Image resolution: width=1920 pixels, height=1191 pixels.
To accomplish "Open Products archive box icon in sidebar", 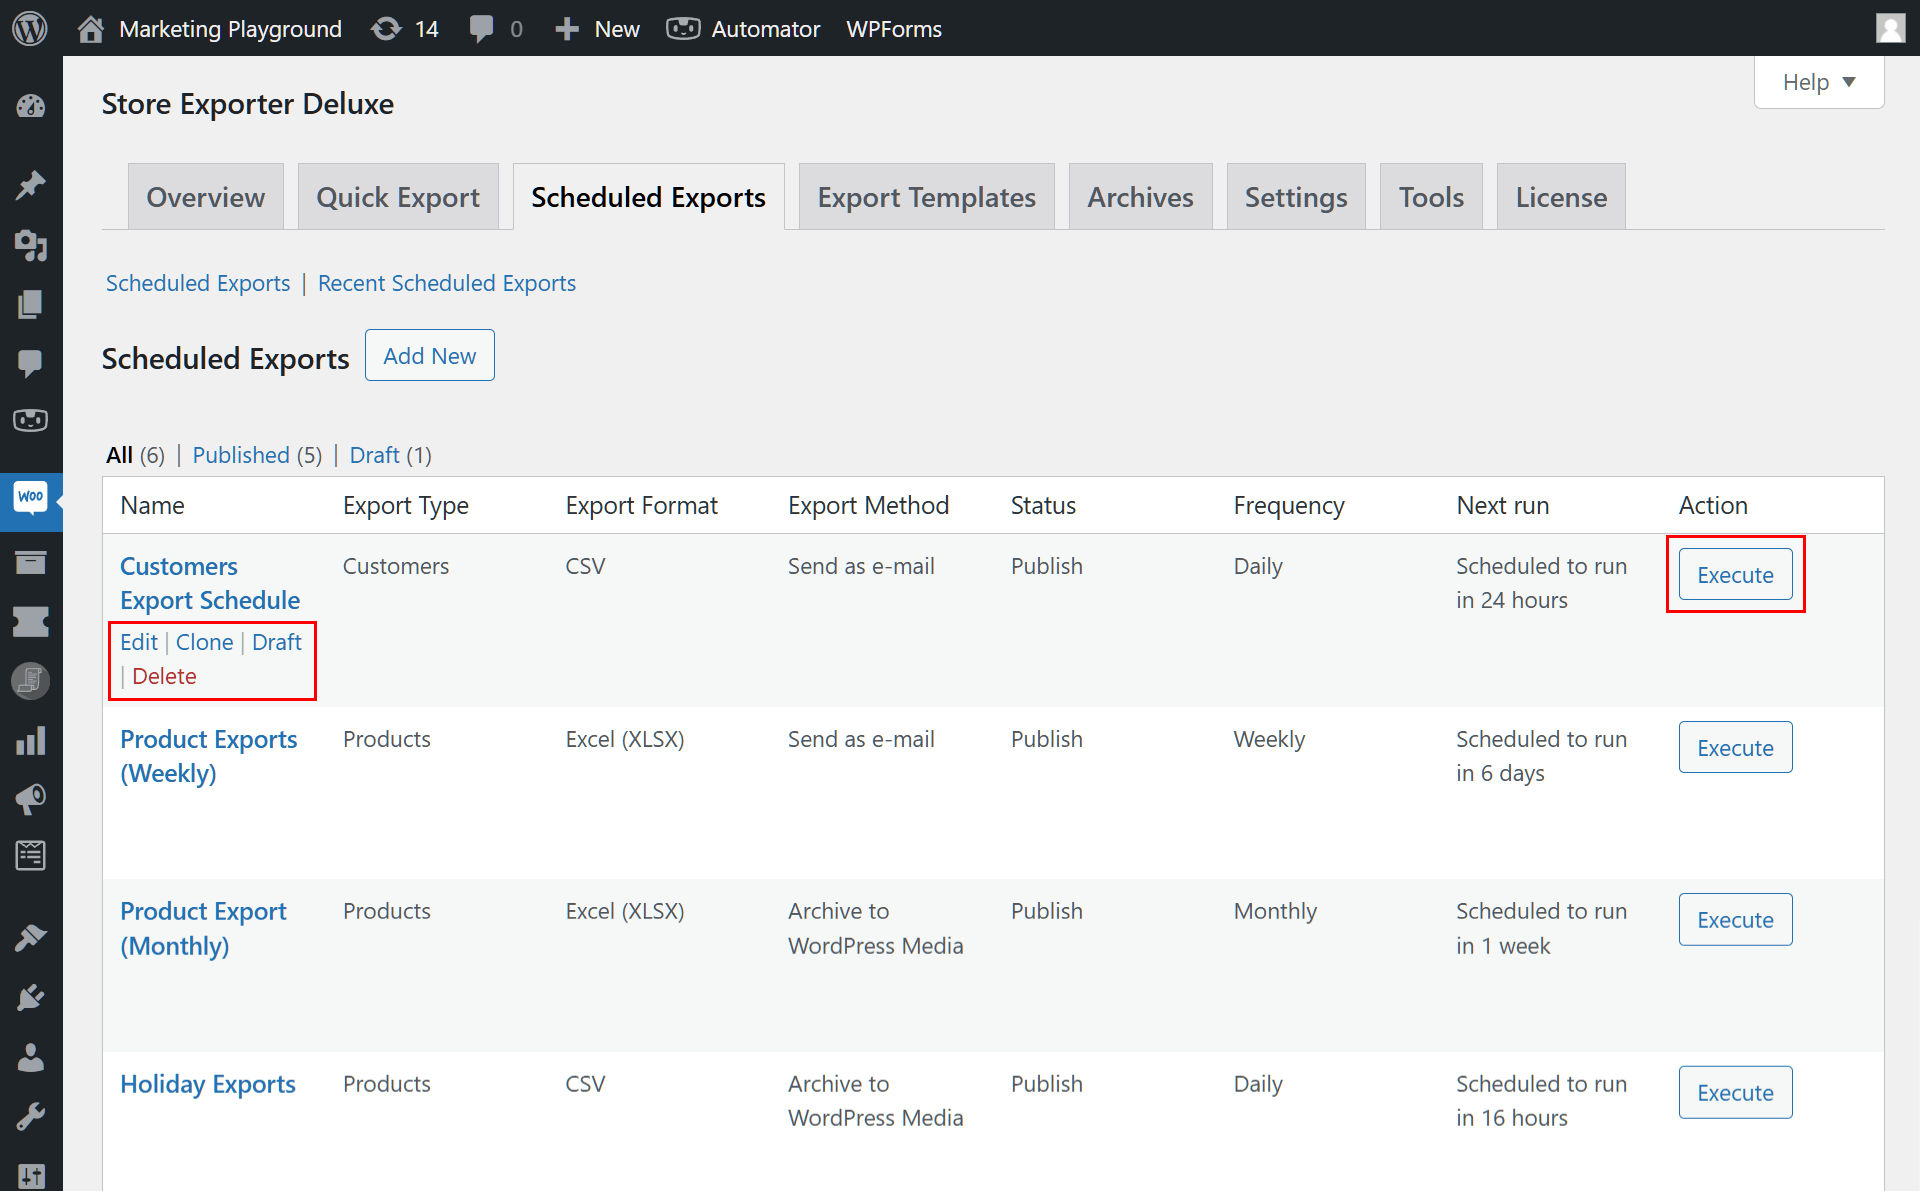I will click(x=31, y=563).
